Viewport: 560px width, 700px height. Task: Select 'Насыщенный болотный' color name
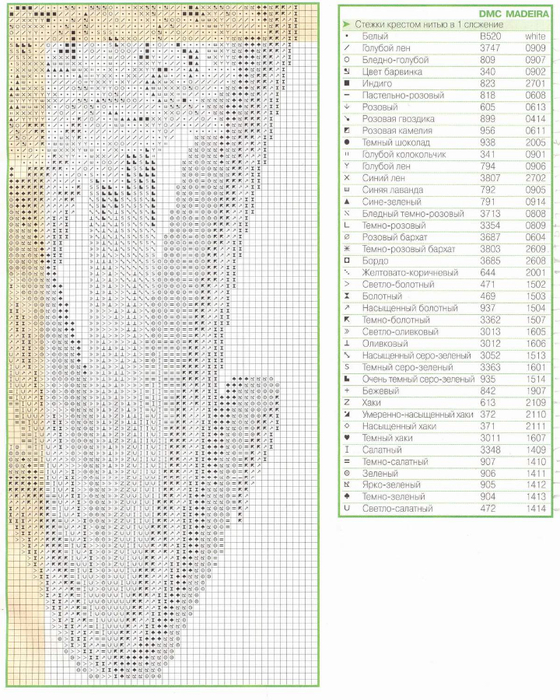410,308
